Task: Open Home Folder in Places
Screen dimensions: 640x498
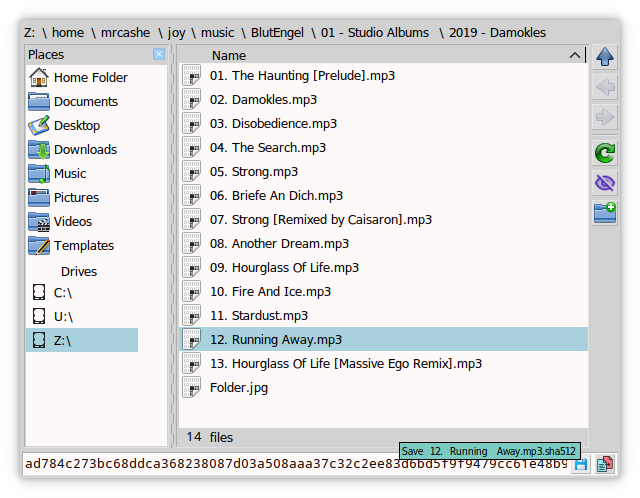Action: point(90,77)
